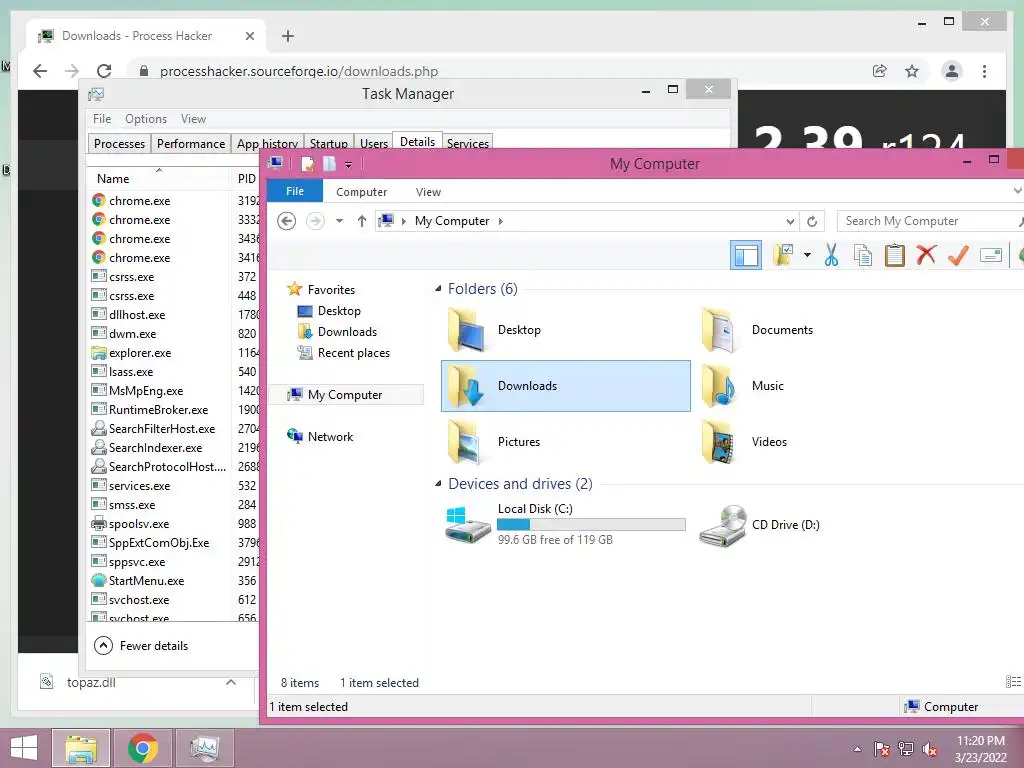The width and height of the screenshot is (1024, 768).
Task: Select StartMenu.exe process row
Action: 174,581
